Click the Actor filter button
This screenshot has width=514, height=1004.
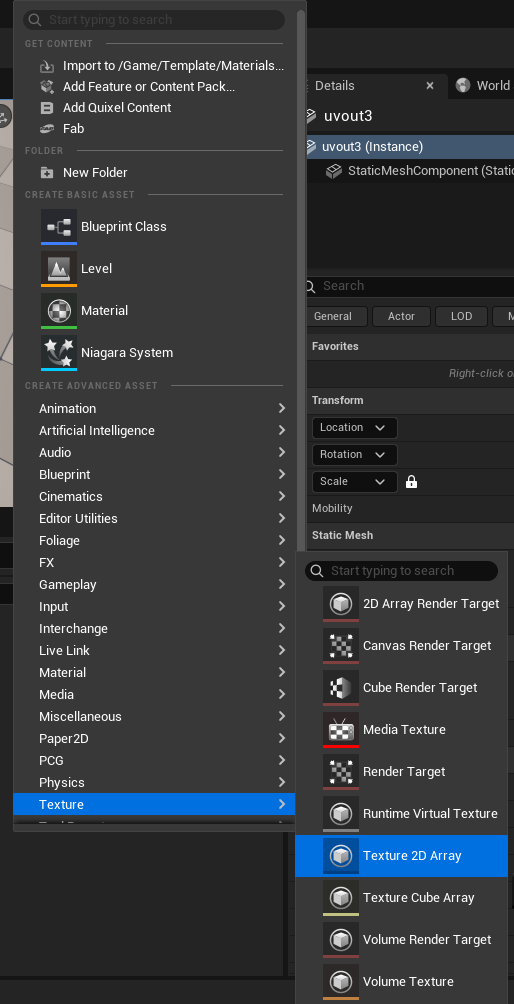401,316
